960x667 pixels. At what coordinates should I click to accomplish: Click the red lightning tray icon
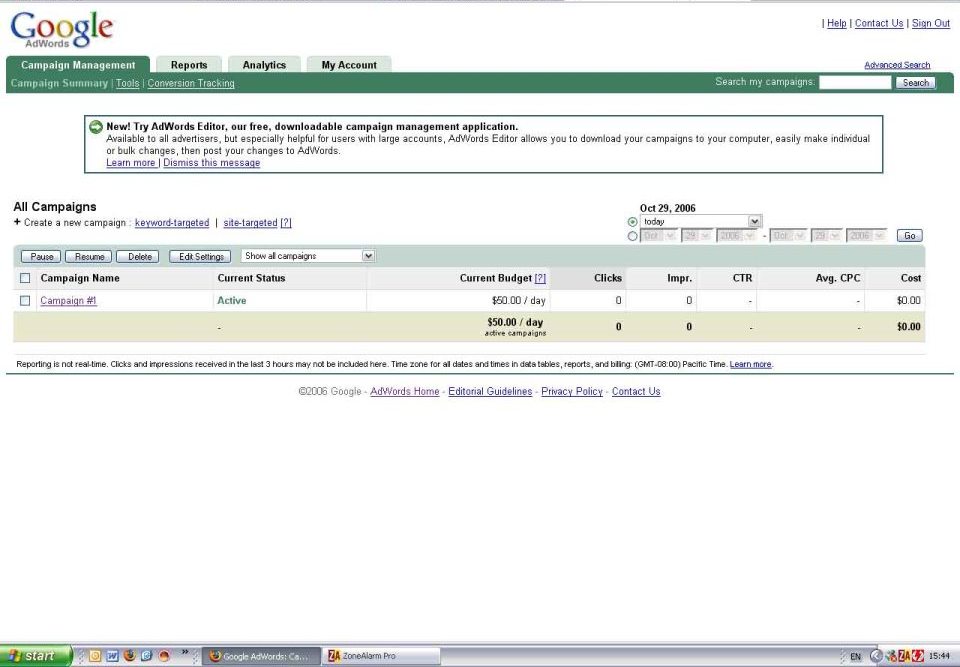pos(918,656)
